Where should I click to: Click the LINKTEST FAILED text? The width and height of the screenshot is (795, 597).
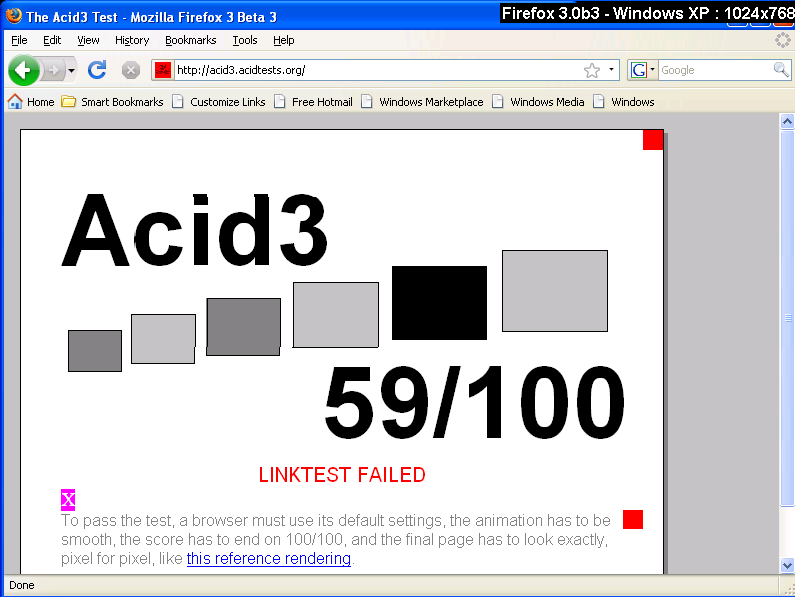(342, 475)
